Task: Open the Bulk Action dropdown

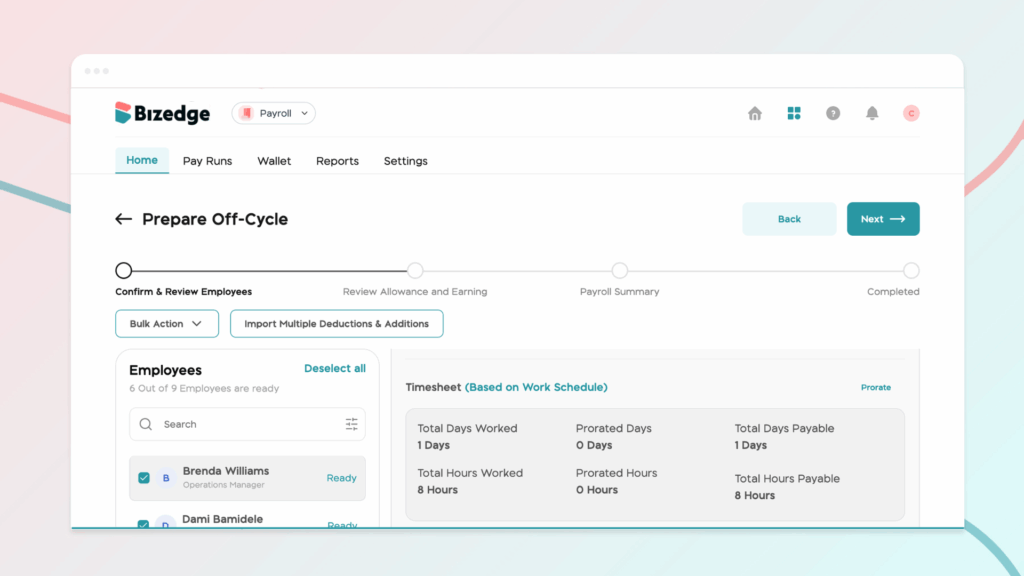Action: 166,324
